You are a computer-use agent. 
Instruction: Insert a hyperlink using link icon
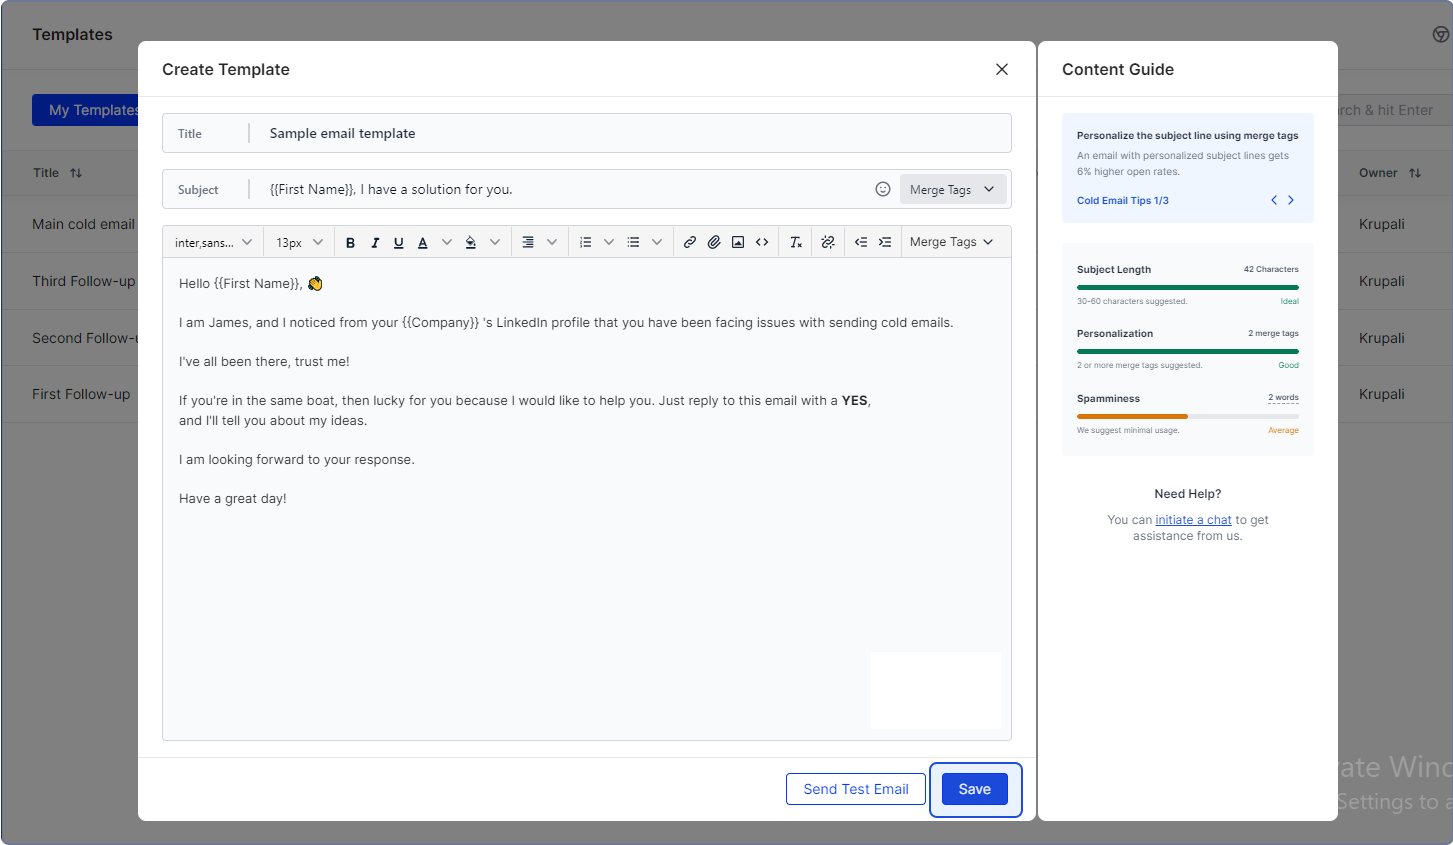point(690,242)
